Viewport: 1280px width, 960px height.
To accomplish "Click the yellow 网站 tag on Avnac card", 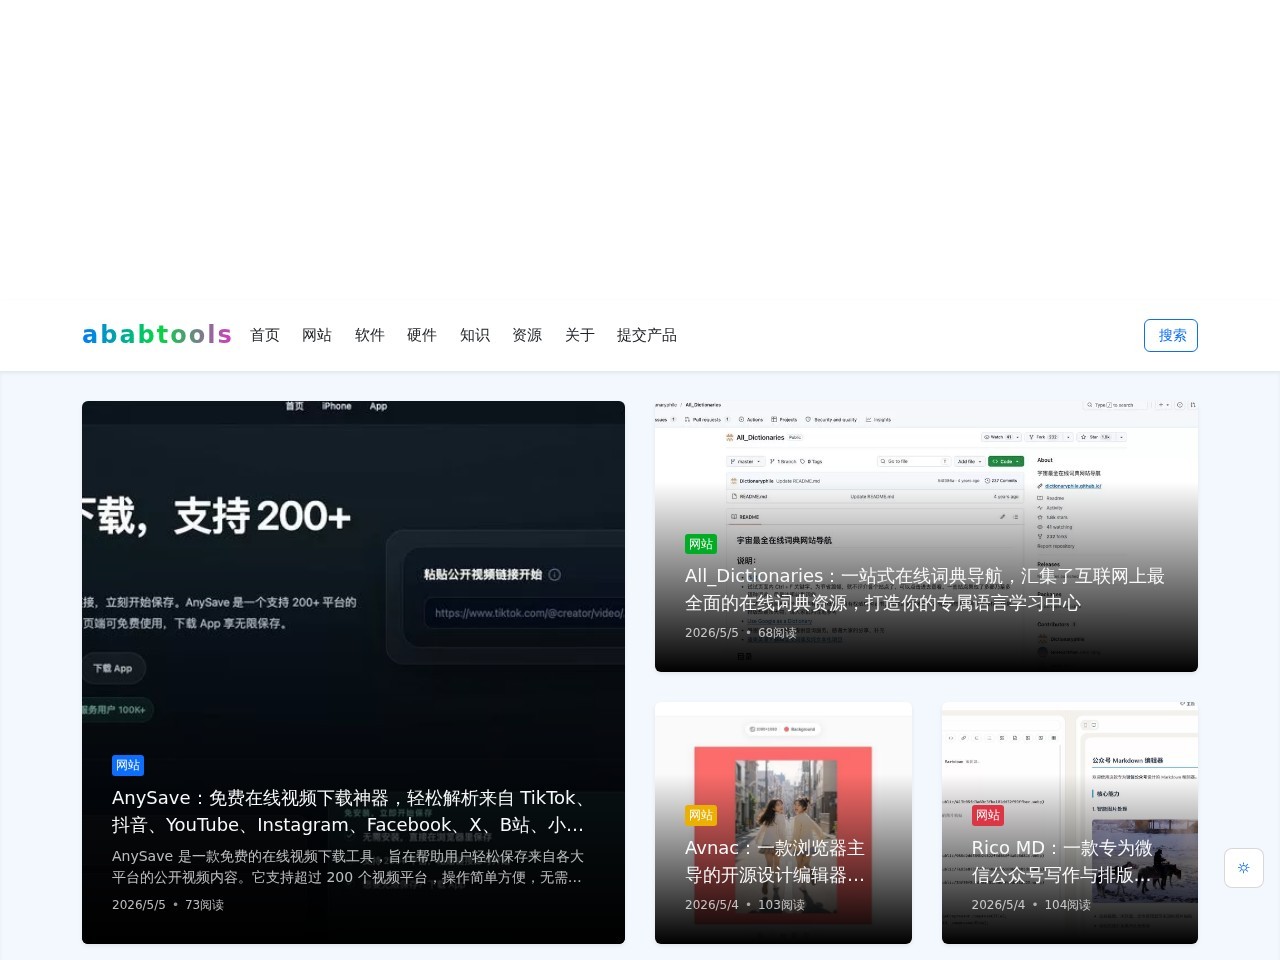I will 701,815.
